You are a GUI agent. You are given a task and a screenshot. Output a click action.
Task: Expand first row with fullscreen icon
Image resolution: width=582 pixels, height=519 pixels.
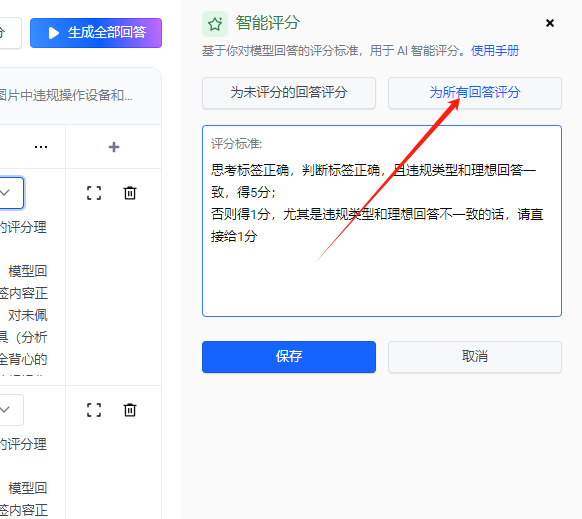tap(94, 193)
